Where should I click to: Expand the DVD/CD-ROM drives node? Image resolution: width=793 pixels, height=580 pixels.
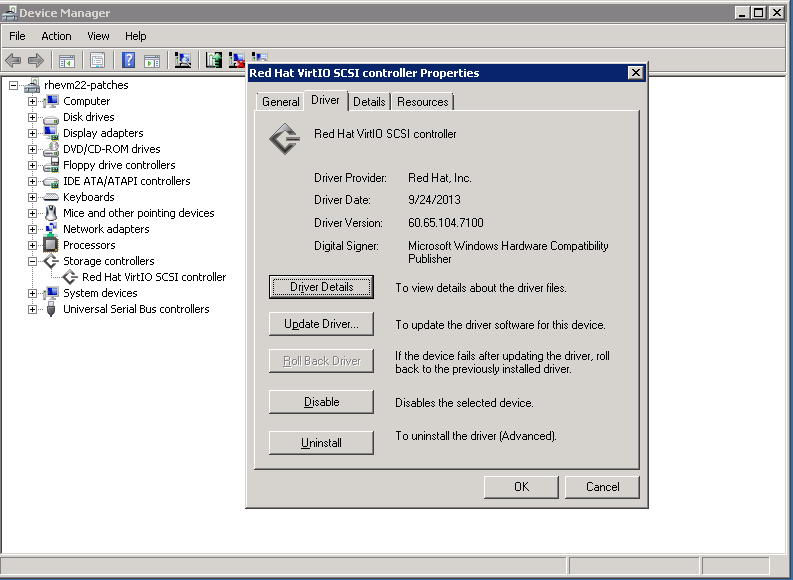point(32,149)
